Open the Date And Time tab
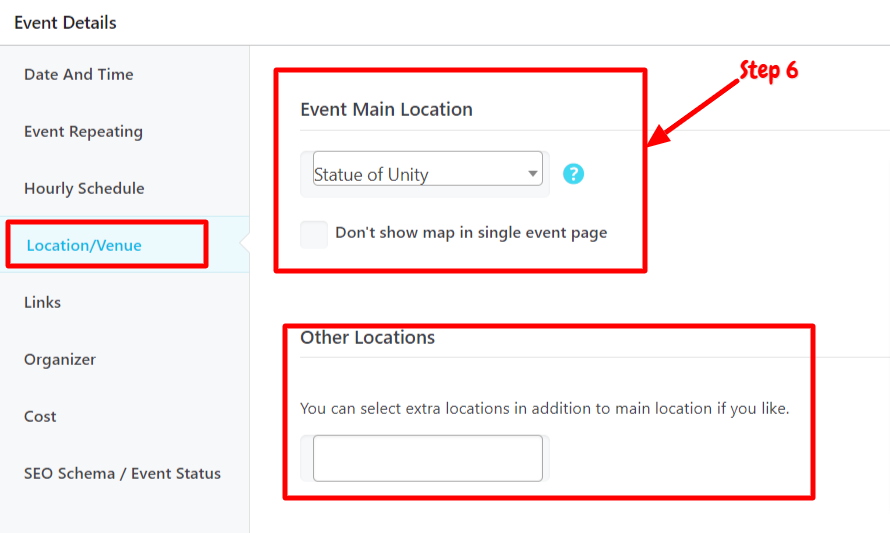Viewport: 890px width, 533px height. 79,74
